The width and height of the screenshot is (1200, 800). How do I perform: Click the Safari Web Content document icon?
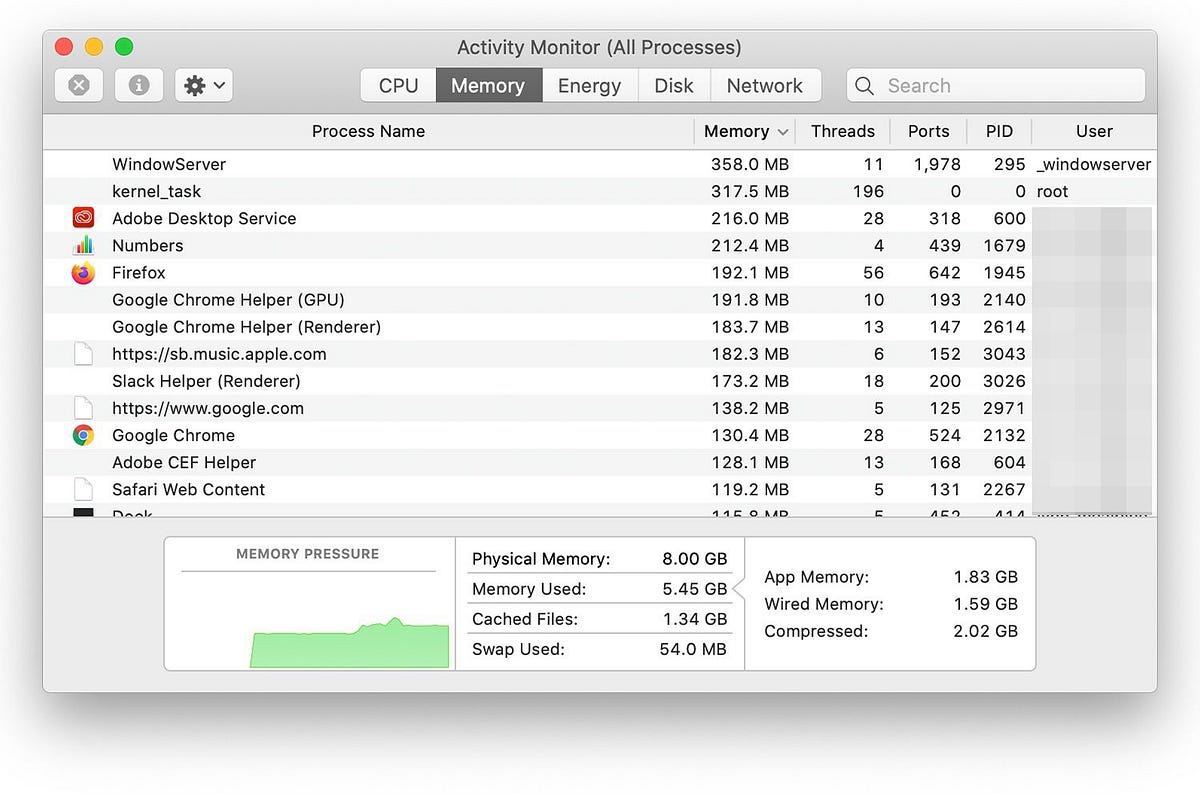83,489
